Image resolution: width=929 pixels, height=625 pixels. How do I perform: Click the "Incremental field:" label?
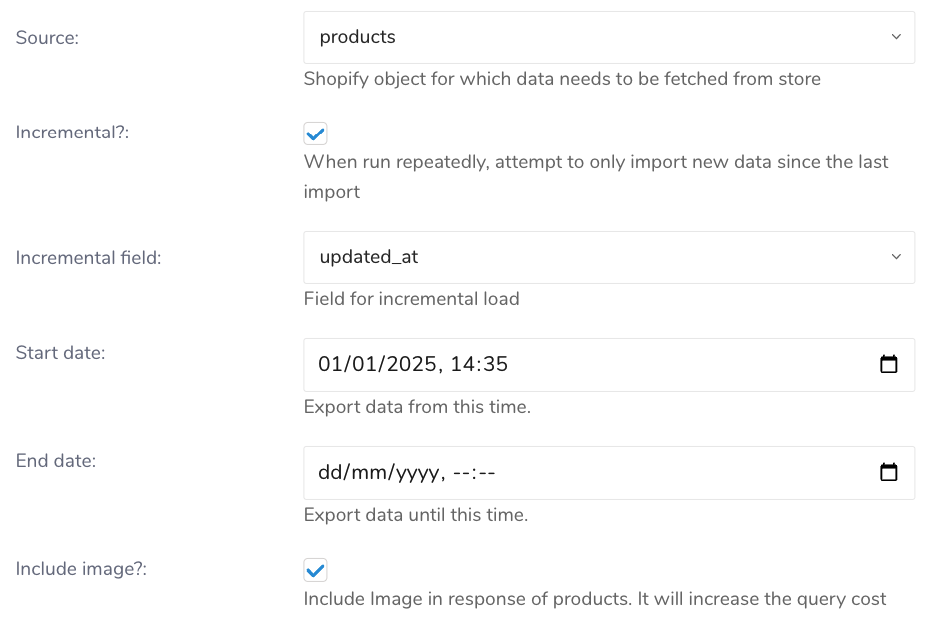[x=88, y=257]
